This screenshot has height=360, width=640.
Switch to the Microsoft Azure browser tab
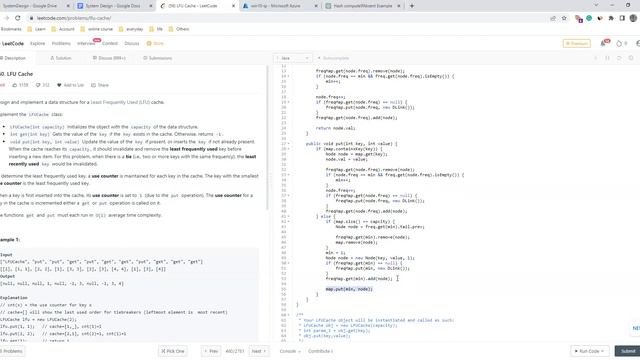pyautogui.click(x=280, y=6)
